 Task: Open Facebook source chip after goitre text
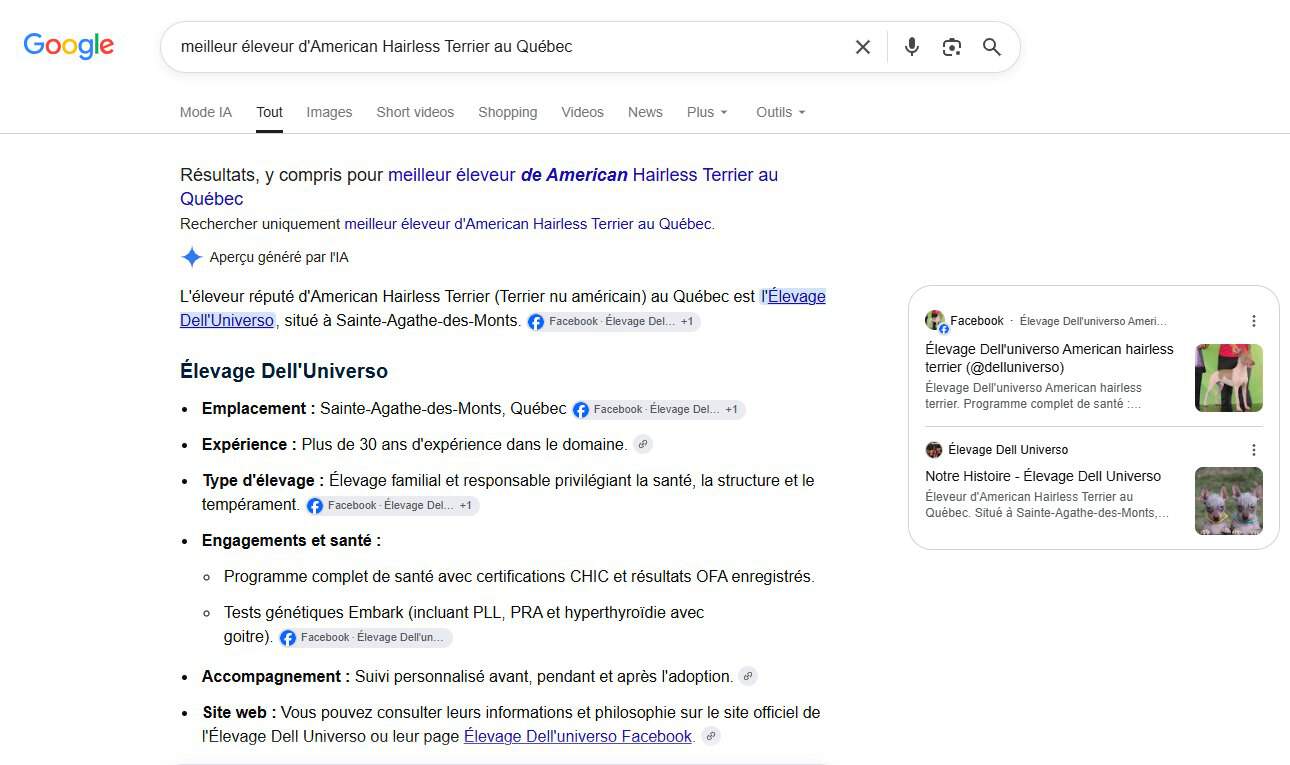(x=365, y=637)
